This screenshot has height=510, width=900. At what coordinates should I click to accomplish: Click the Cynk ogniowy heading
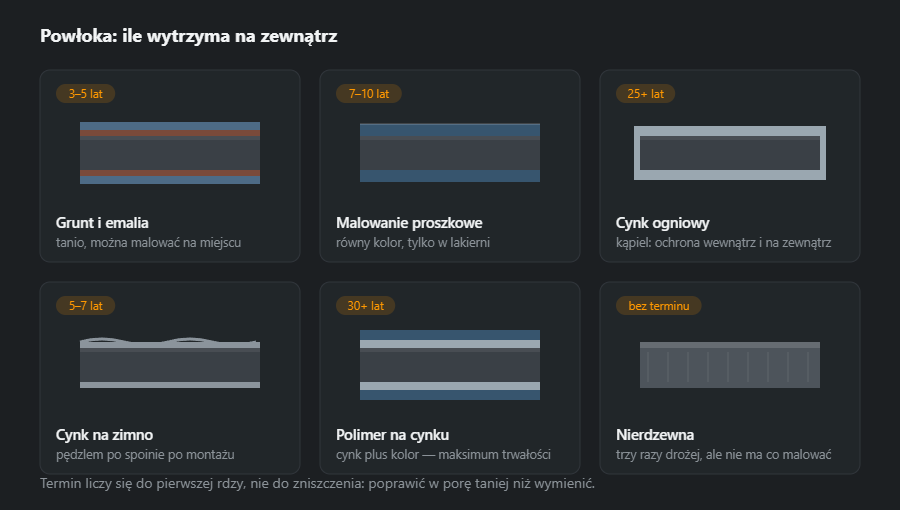(662, 223)
